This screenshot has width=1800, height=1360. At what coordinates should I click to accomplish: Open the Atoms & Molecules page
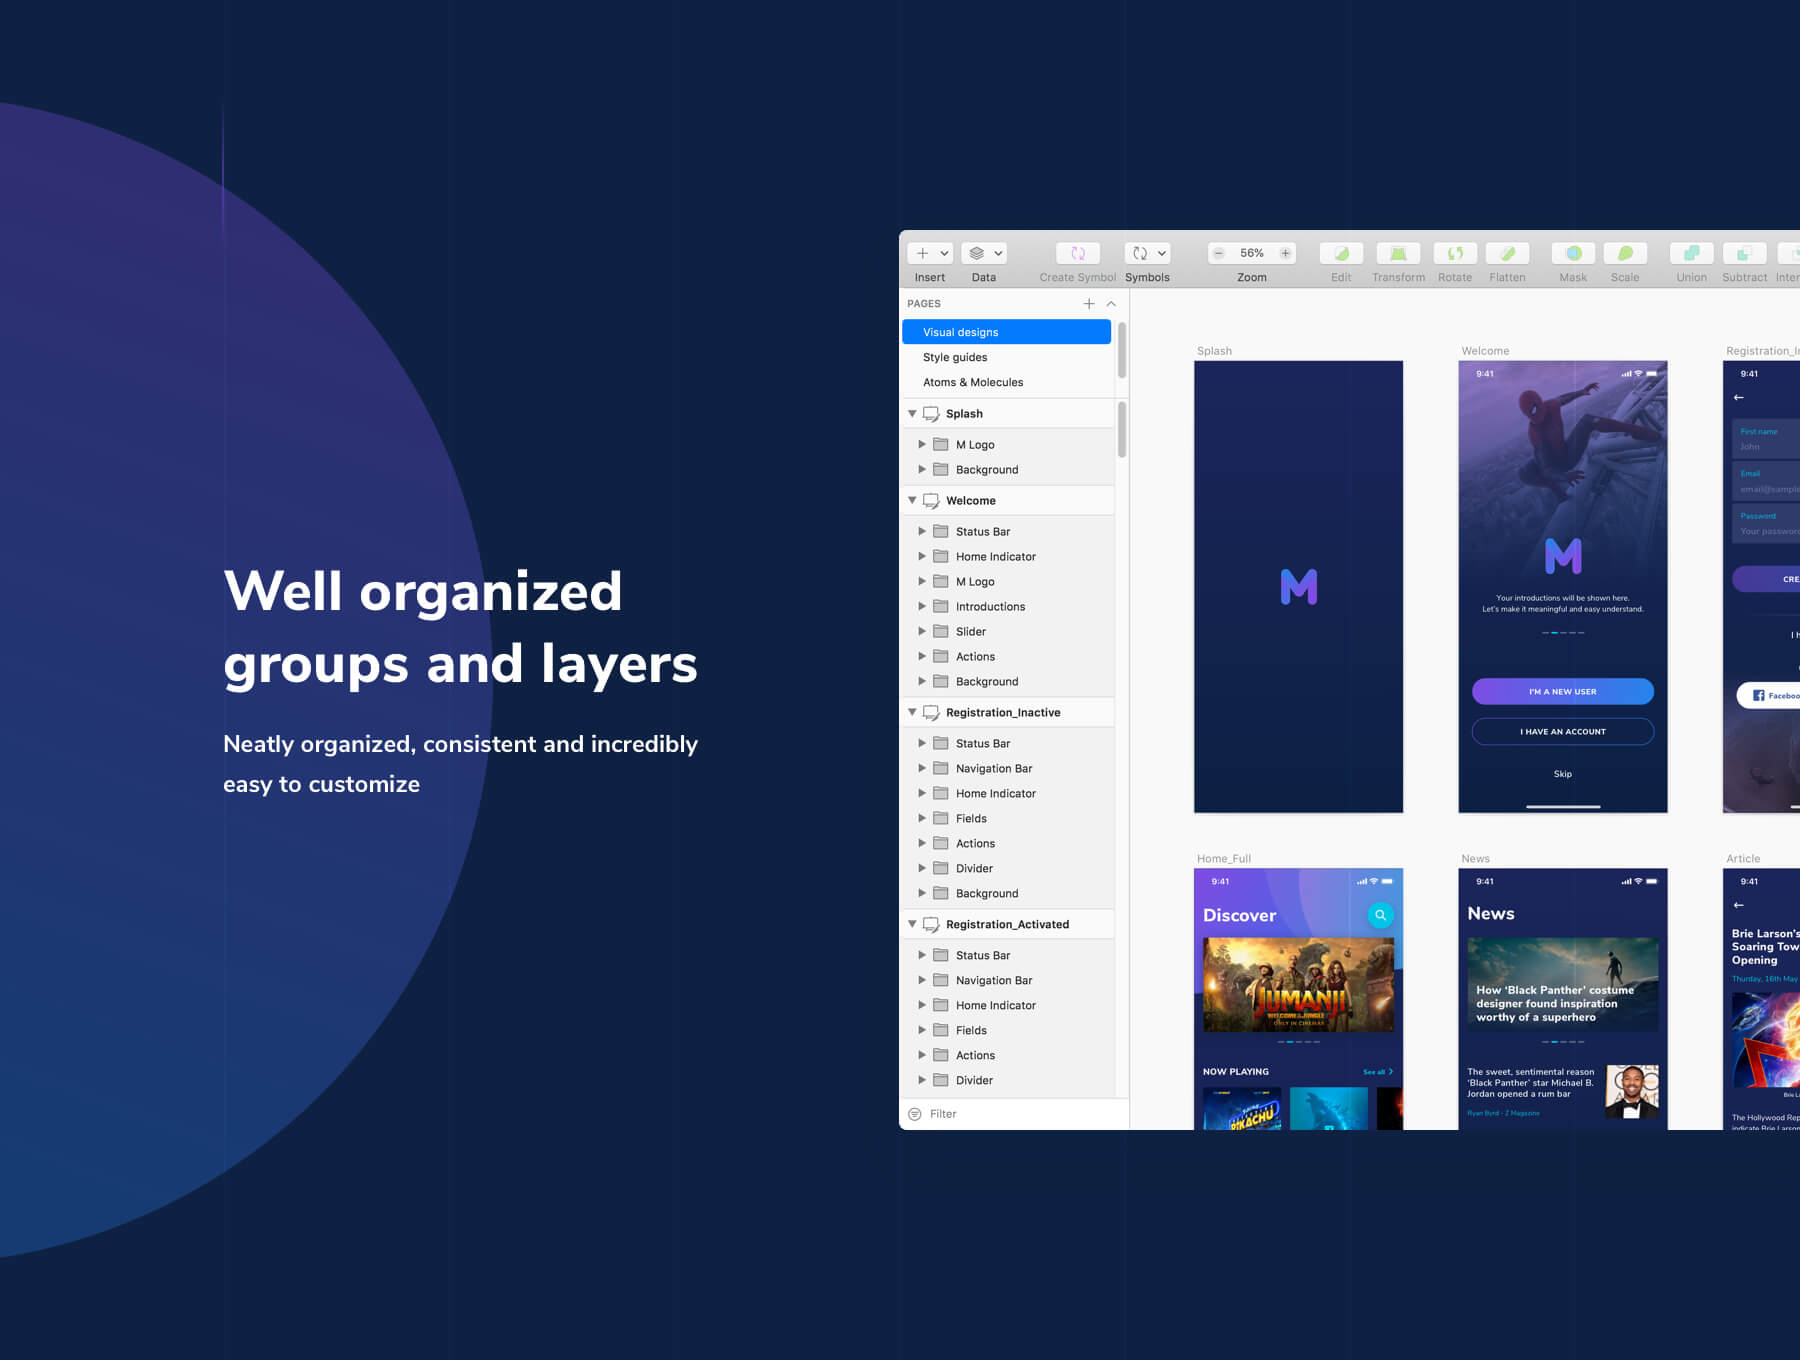pos(973,382)
